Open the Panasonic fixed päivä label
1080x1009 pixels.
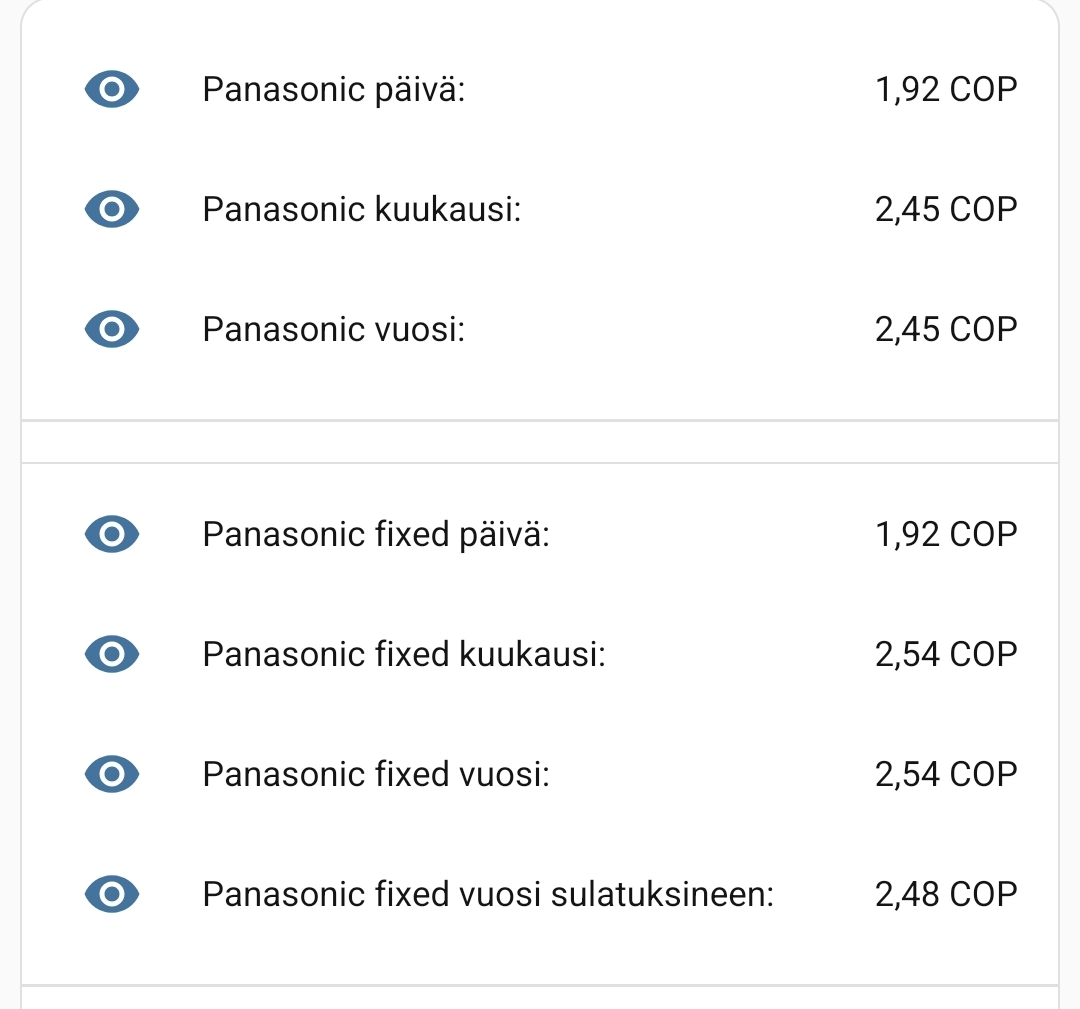pos(376,534)
